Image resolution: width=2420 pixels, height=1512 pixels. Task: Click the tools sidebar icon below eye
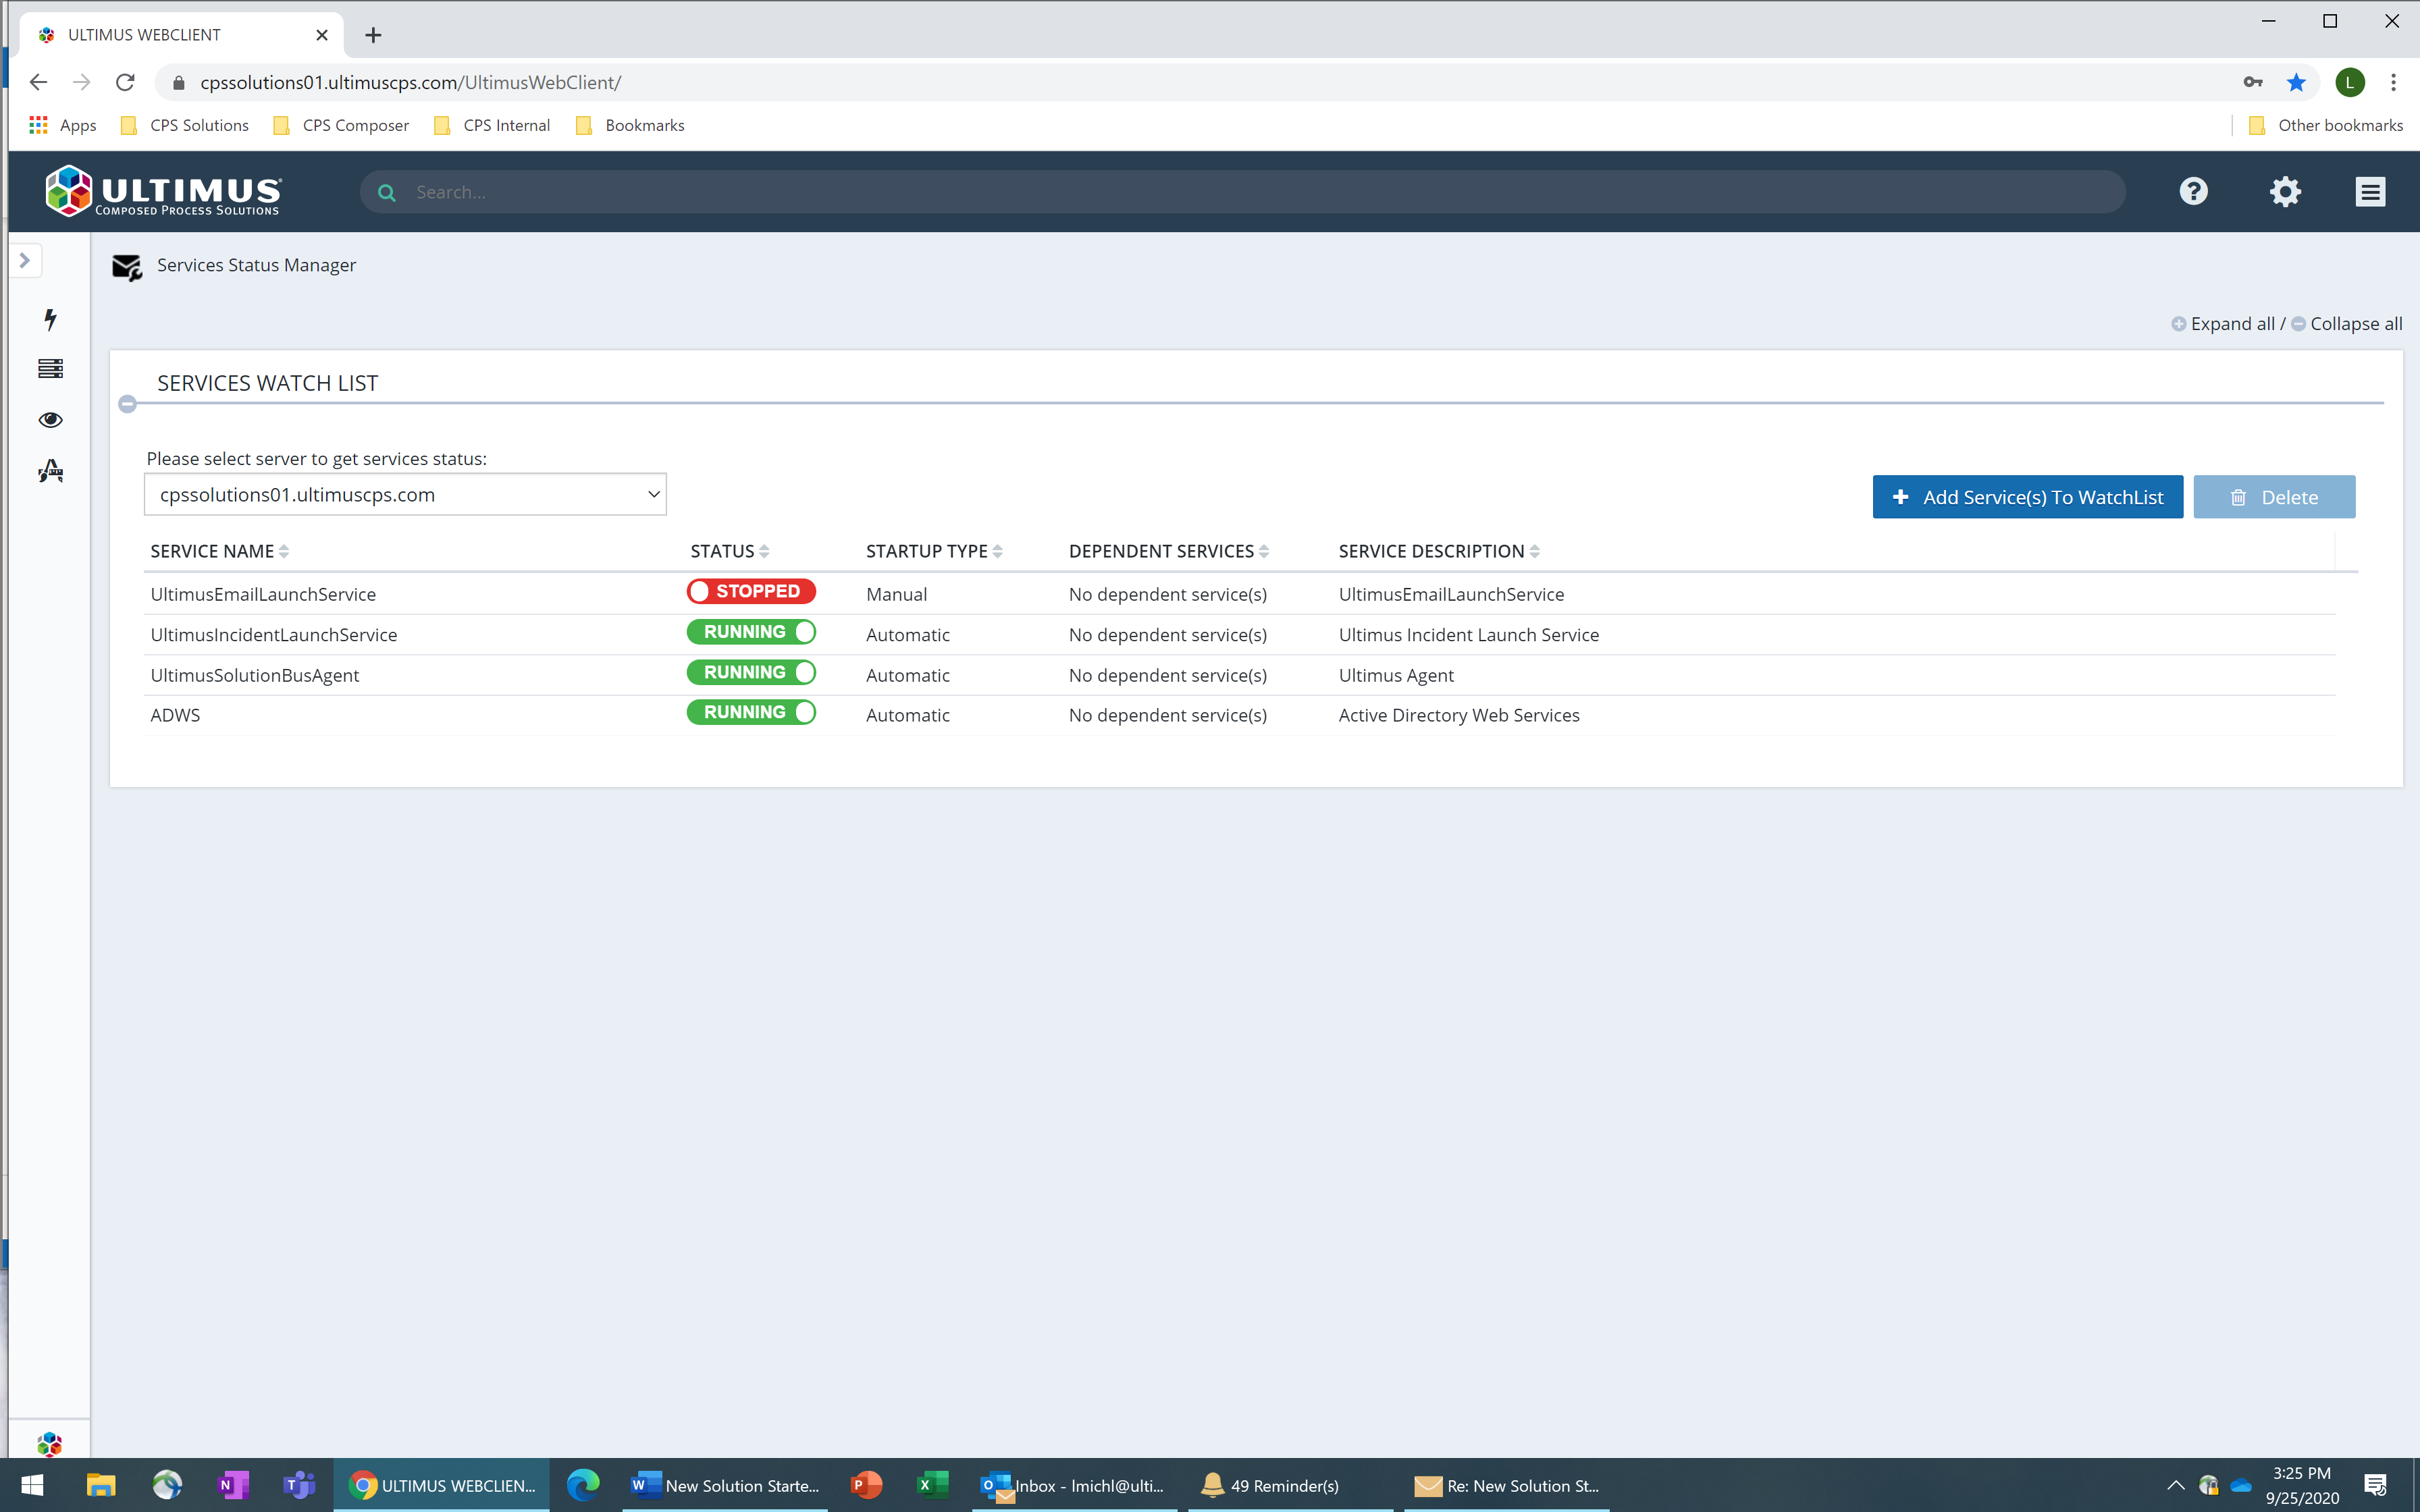tap(50, 471)
